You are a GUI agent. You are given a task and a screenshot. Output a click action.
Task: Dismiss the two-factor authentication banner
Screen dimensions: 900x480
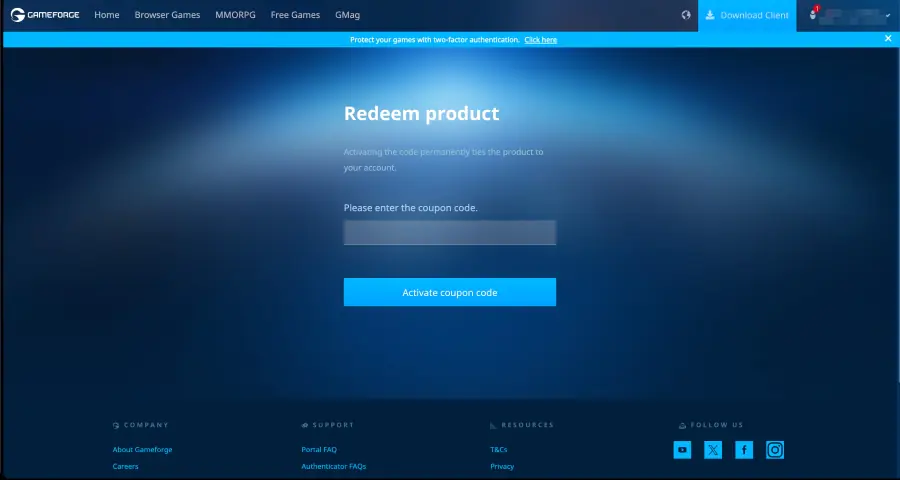coord(888,38)
